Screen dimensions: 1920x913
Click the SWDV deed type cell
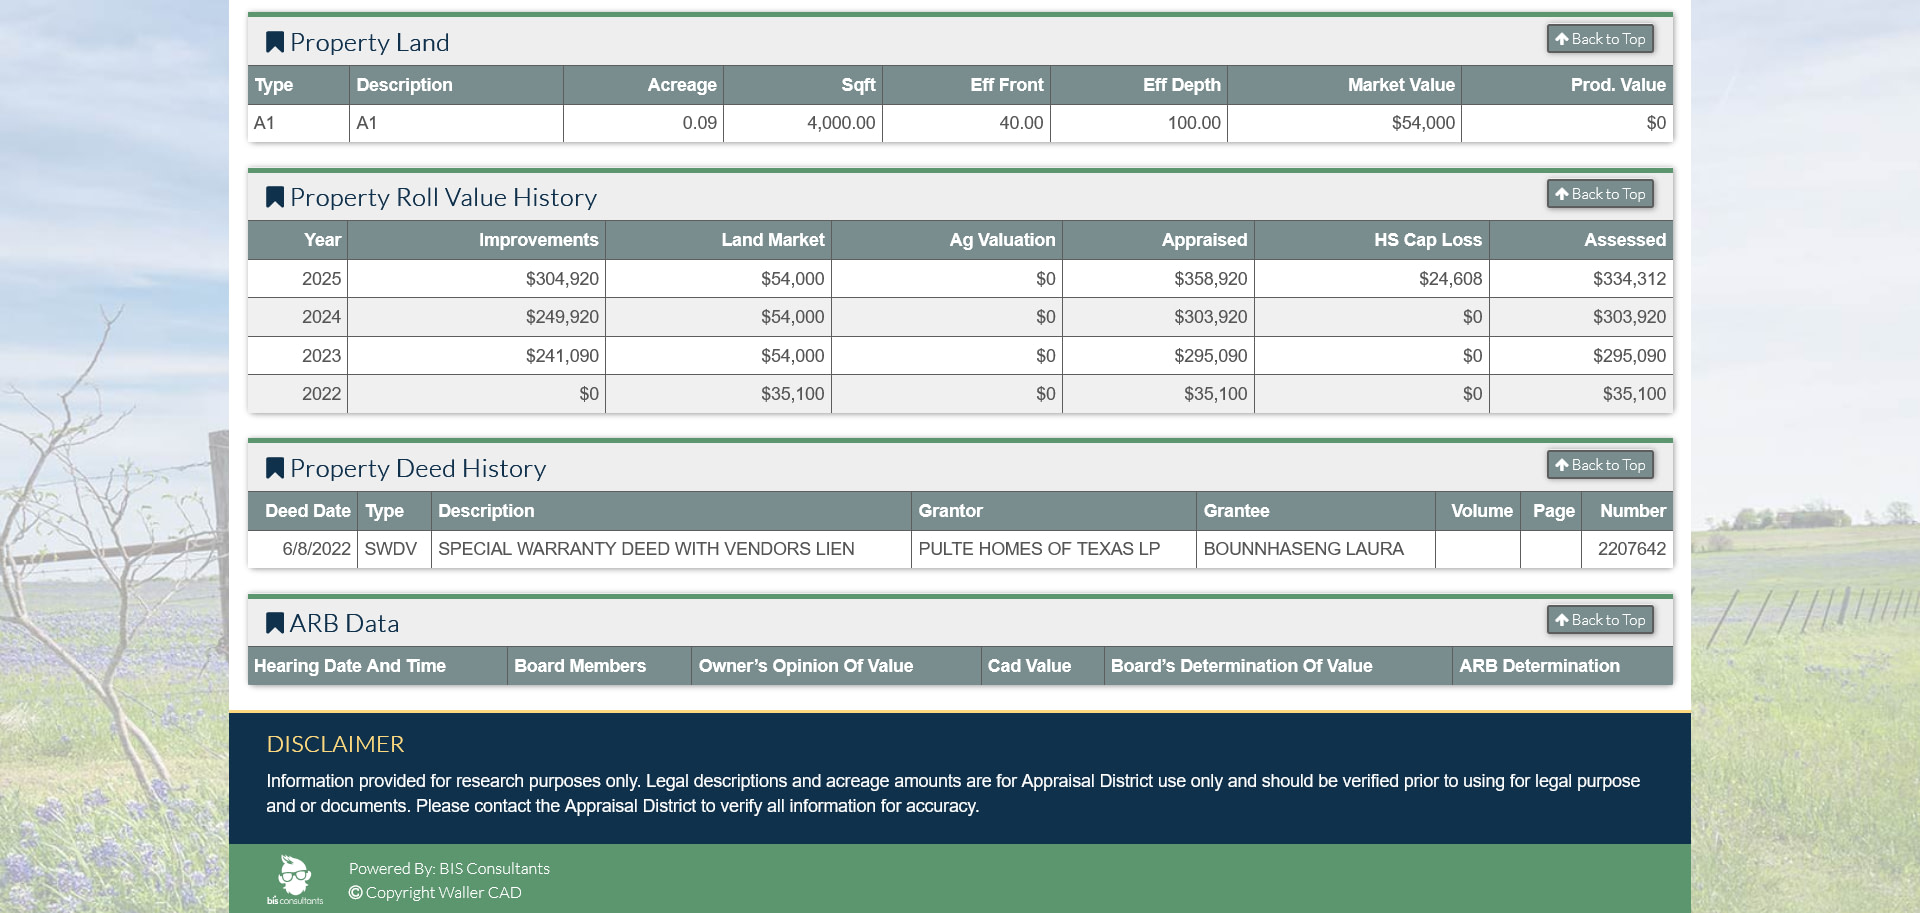point(394,549)
